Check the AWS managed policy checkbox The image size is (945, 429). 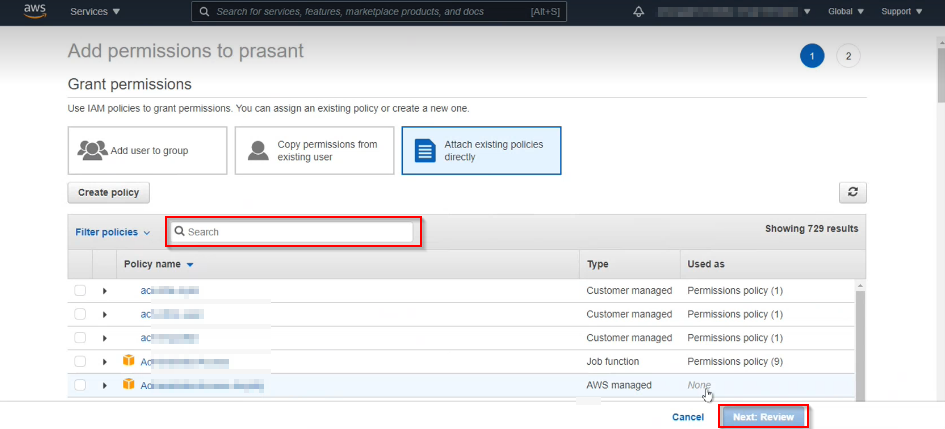click(x=80, y=384)
